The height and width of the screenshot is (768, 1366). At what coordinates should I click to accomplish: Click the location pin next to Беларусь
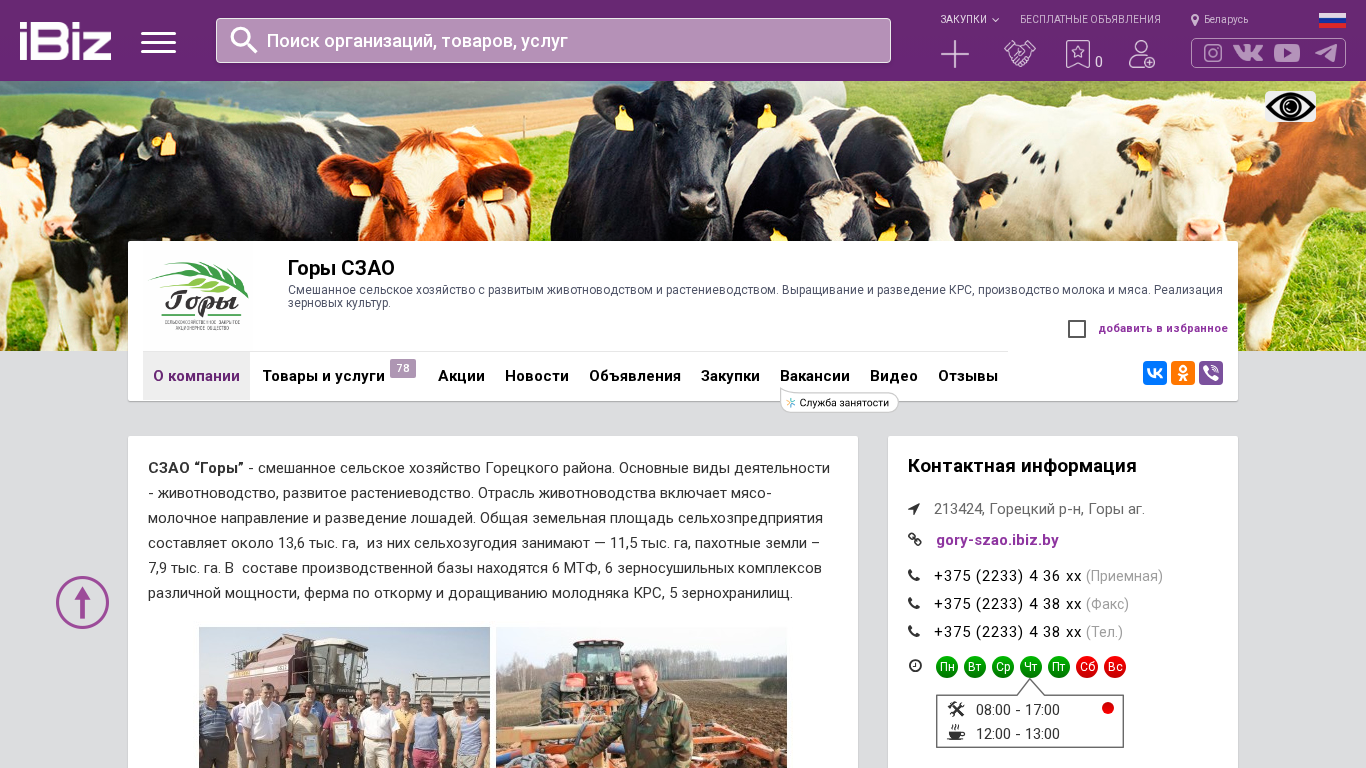coord(1195,20)
